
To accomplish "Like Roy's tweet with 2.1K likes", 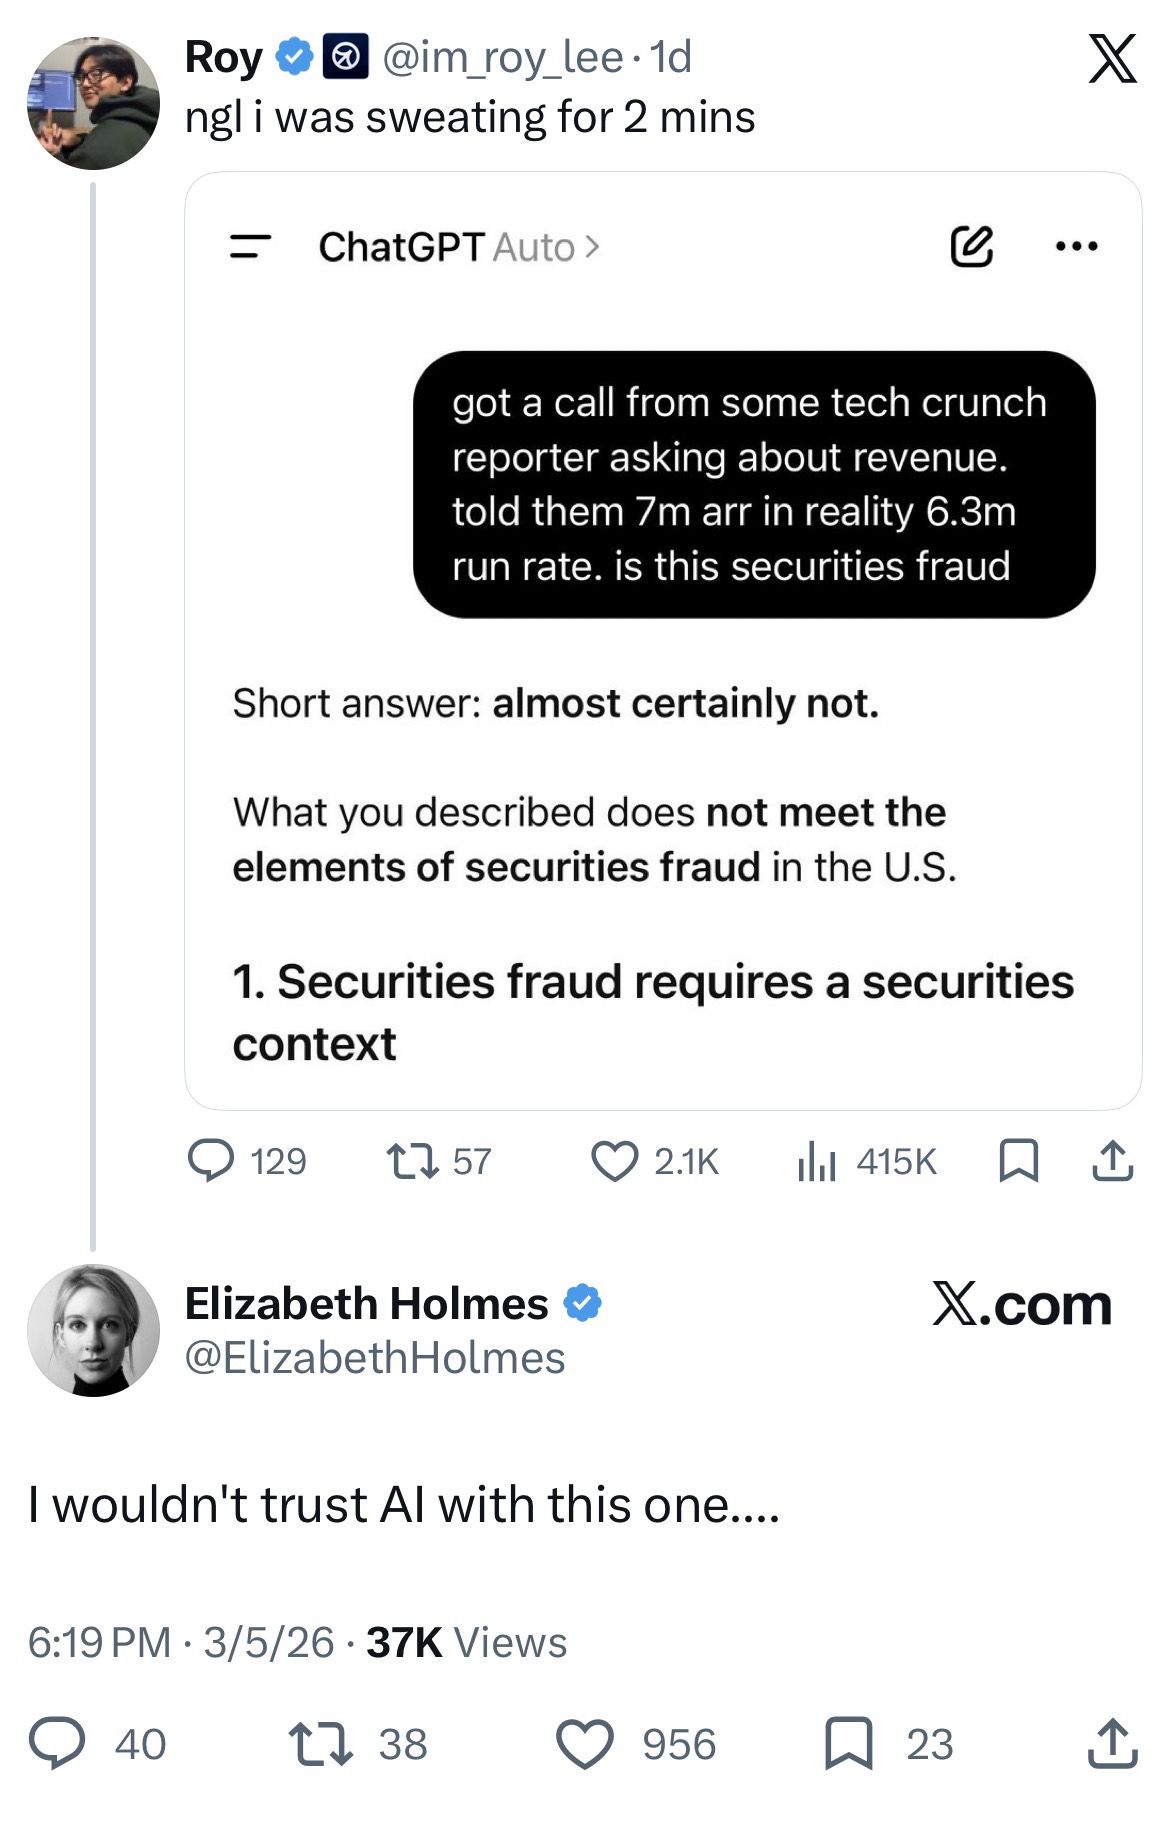I will (x=614, y=1162).
